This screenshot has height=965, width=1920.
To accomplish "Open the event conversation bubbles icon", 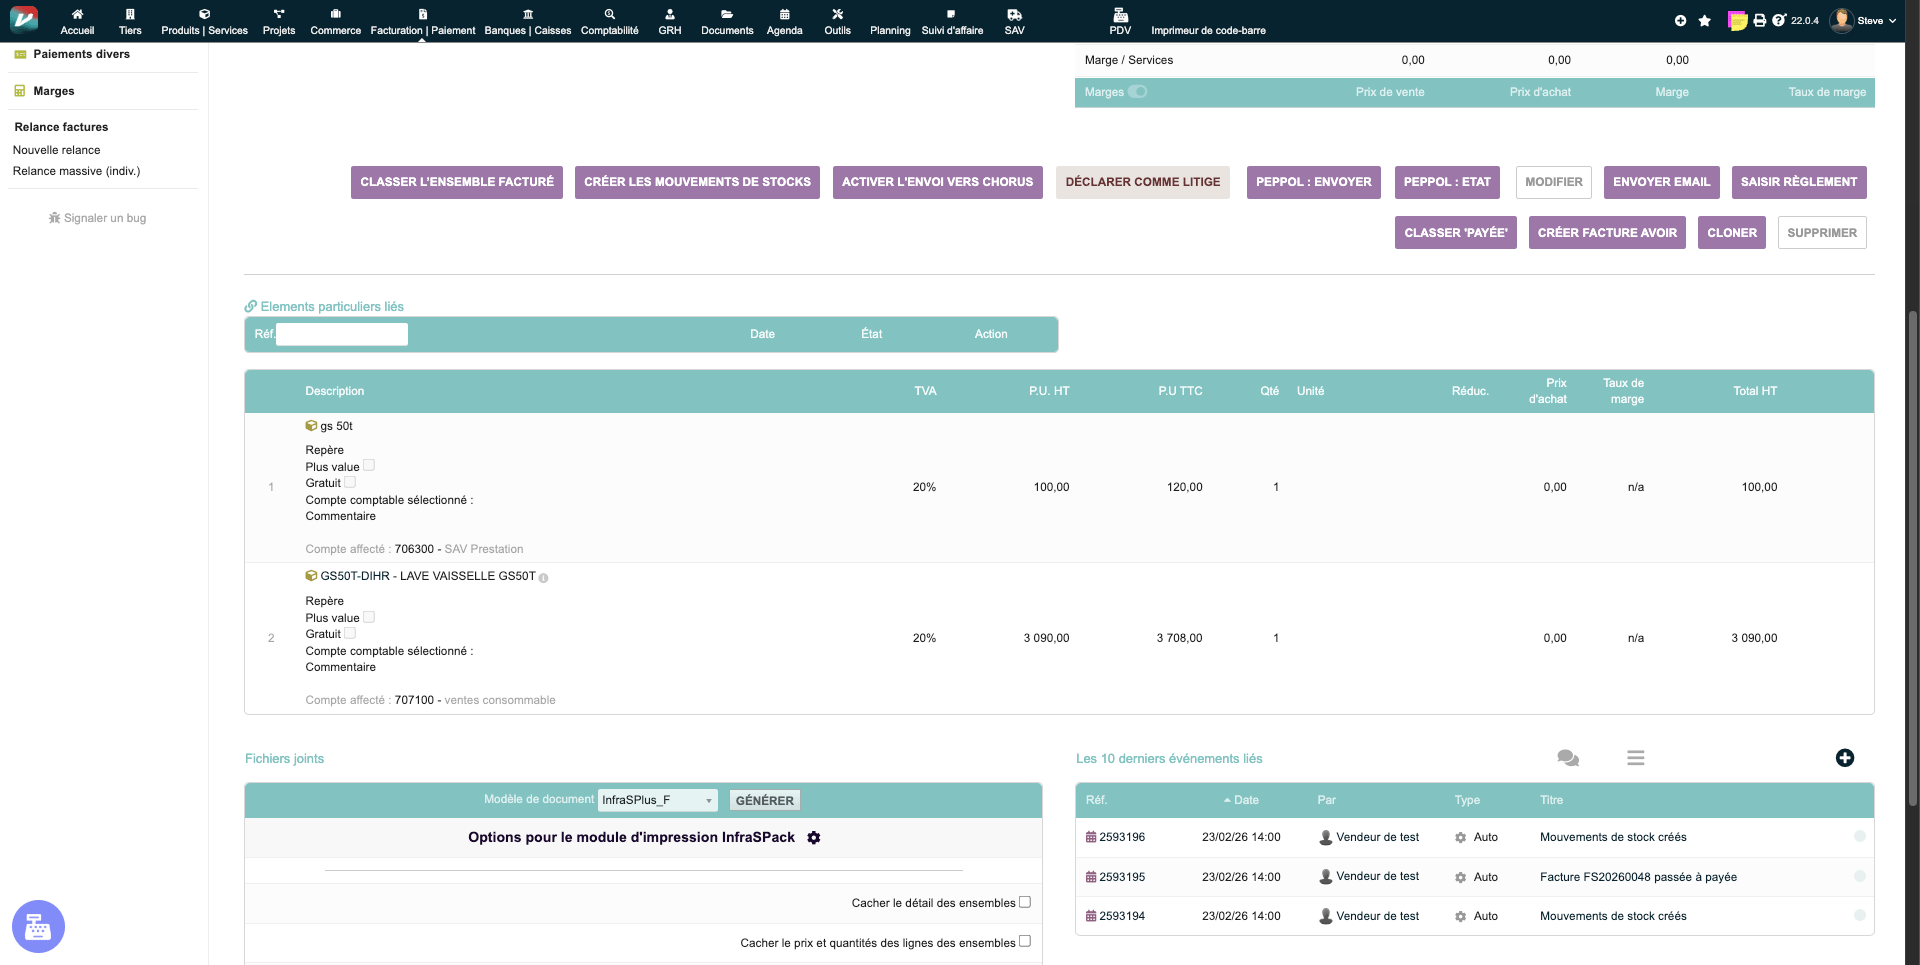I will [x=1568, y=758].
